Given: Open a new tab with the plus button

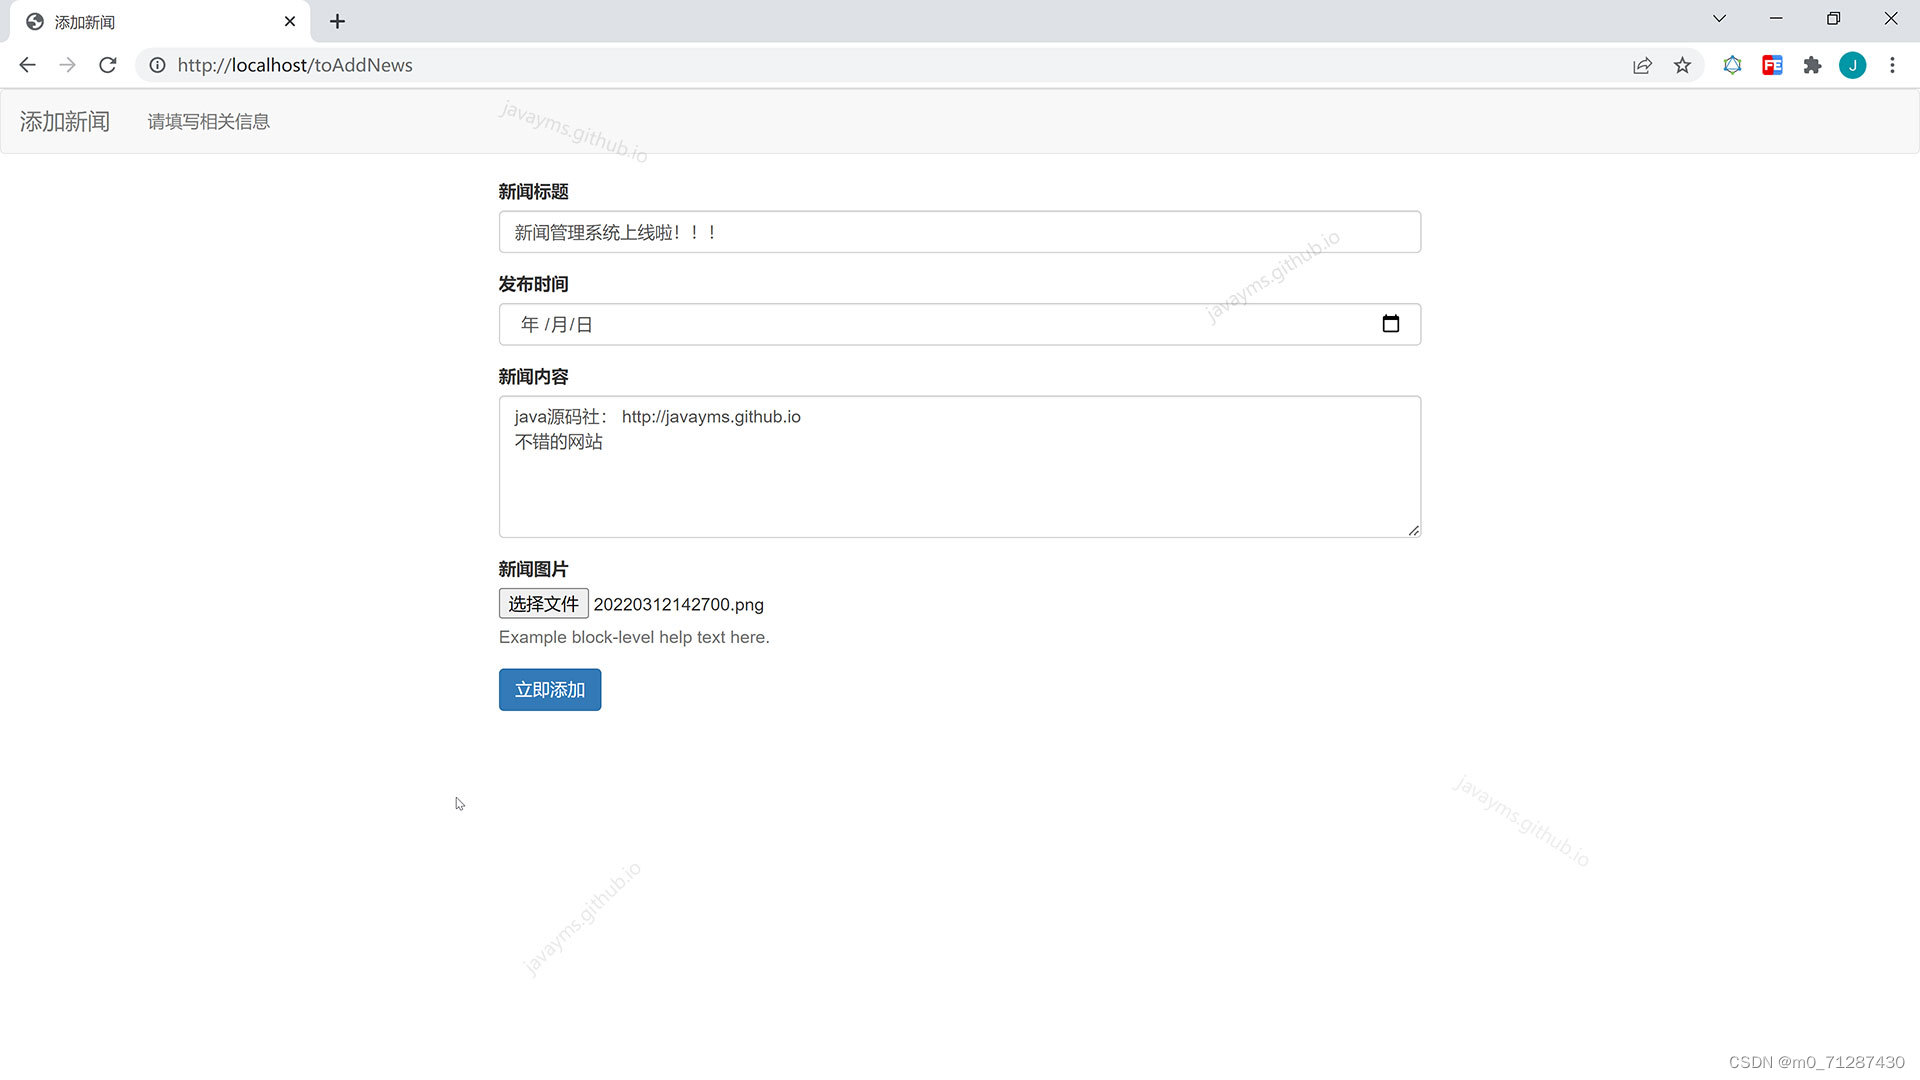Looking at the screenshot, I should tap(337, 21).
